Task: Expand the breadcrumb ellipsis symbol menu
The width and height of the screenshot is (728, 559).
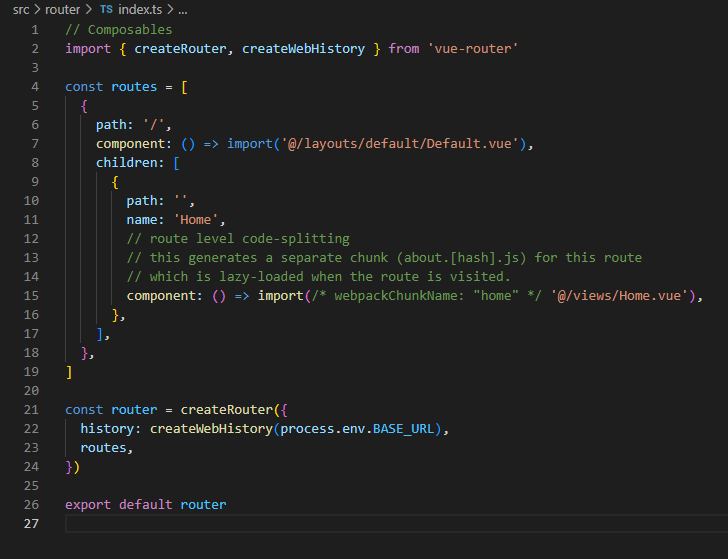Action: [x=183, y=11]
